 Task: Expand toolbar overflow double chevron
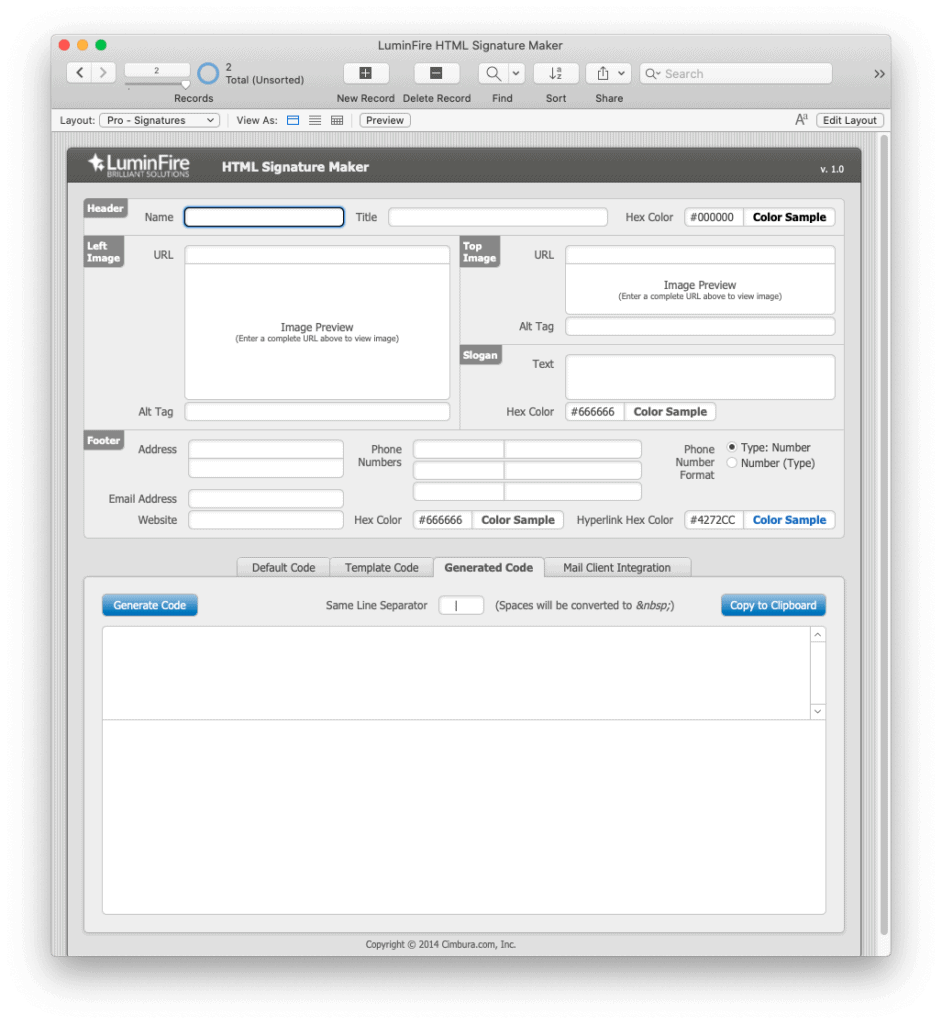tap(879, 74)
